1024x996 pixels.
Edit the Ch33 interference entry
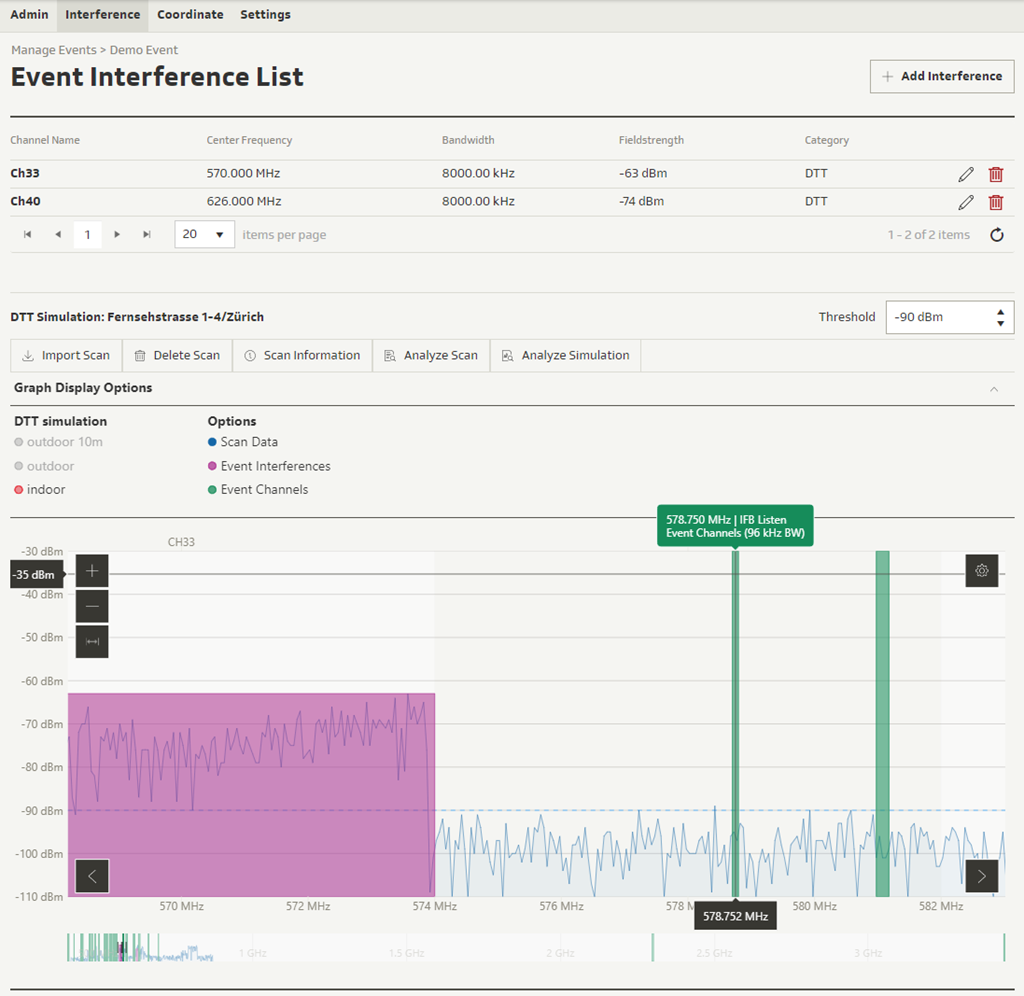[965, 174]
